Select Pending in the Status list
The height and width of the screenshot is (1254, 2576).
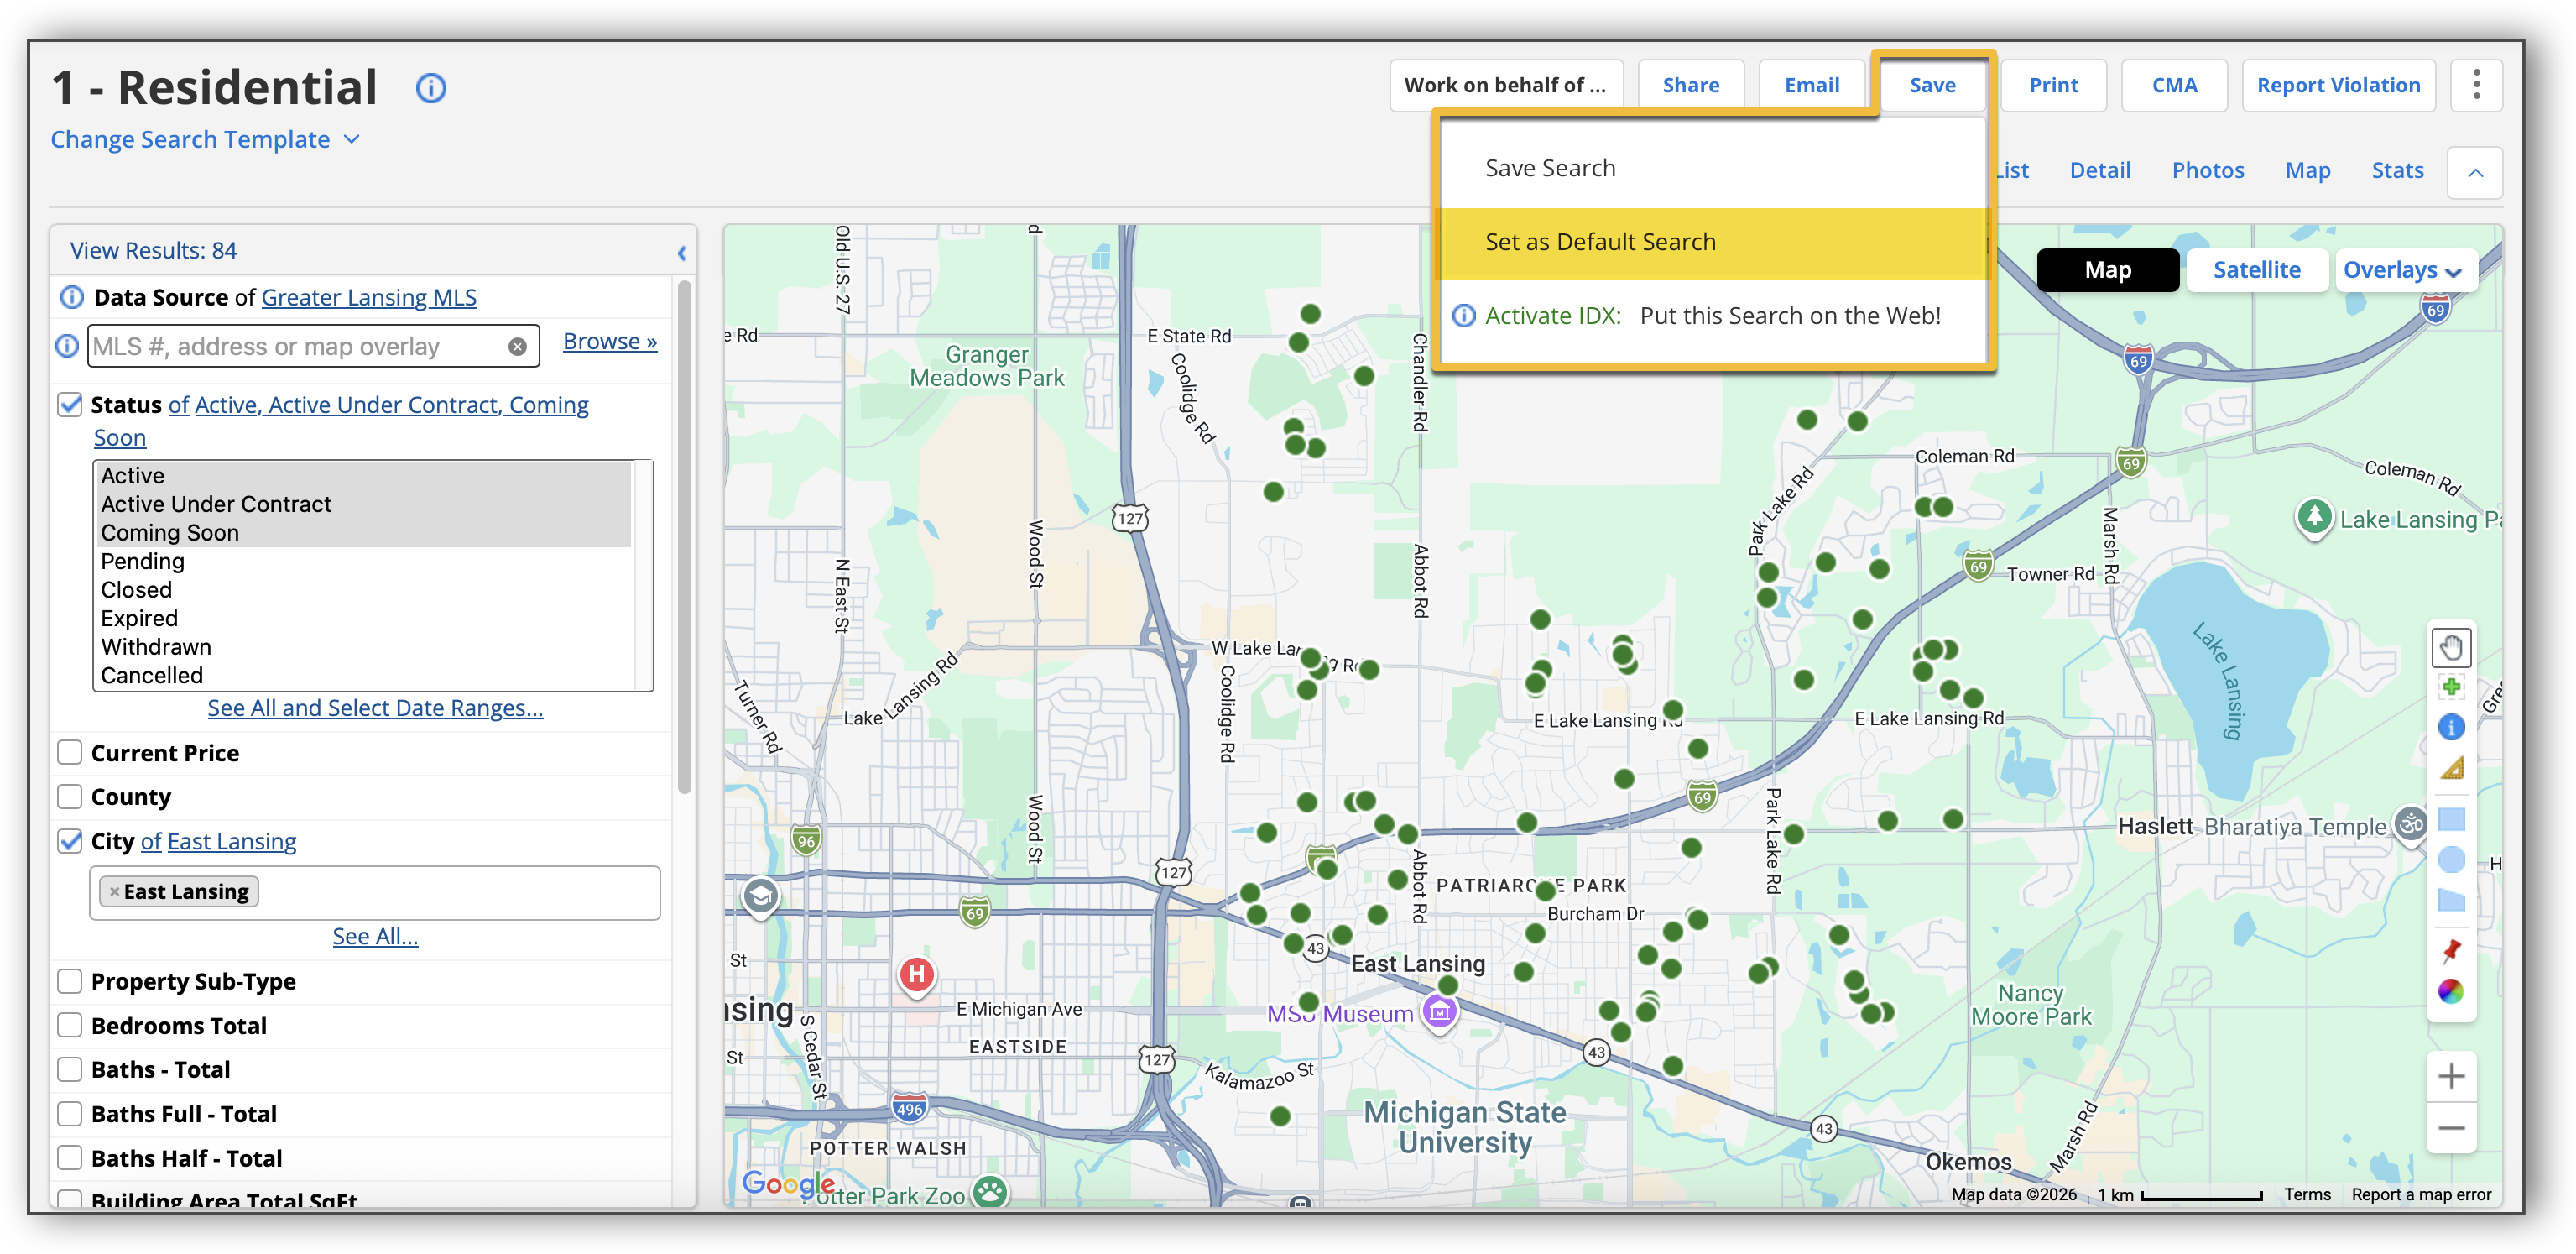pos(363,561)
